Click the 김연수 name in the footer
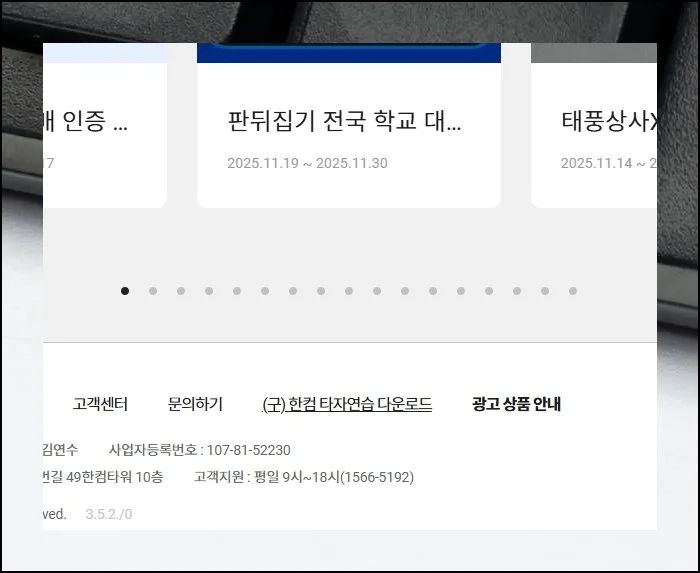Image resolution: width=700 pixels, height=573 pixels. pos(60,450)
